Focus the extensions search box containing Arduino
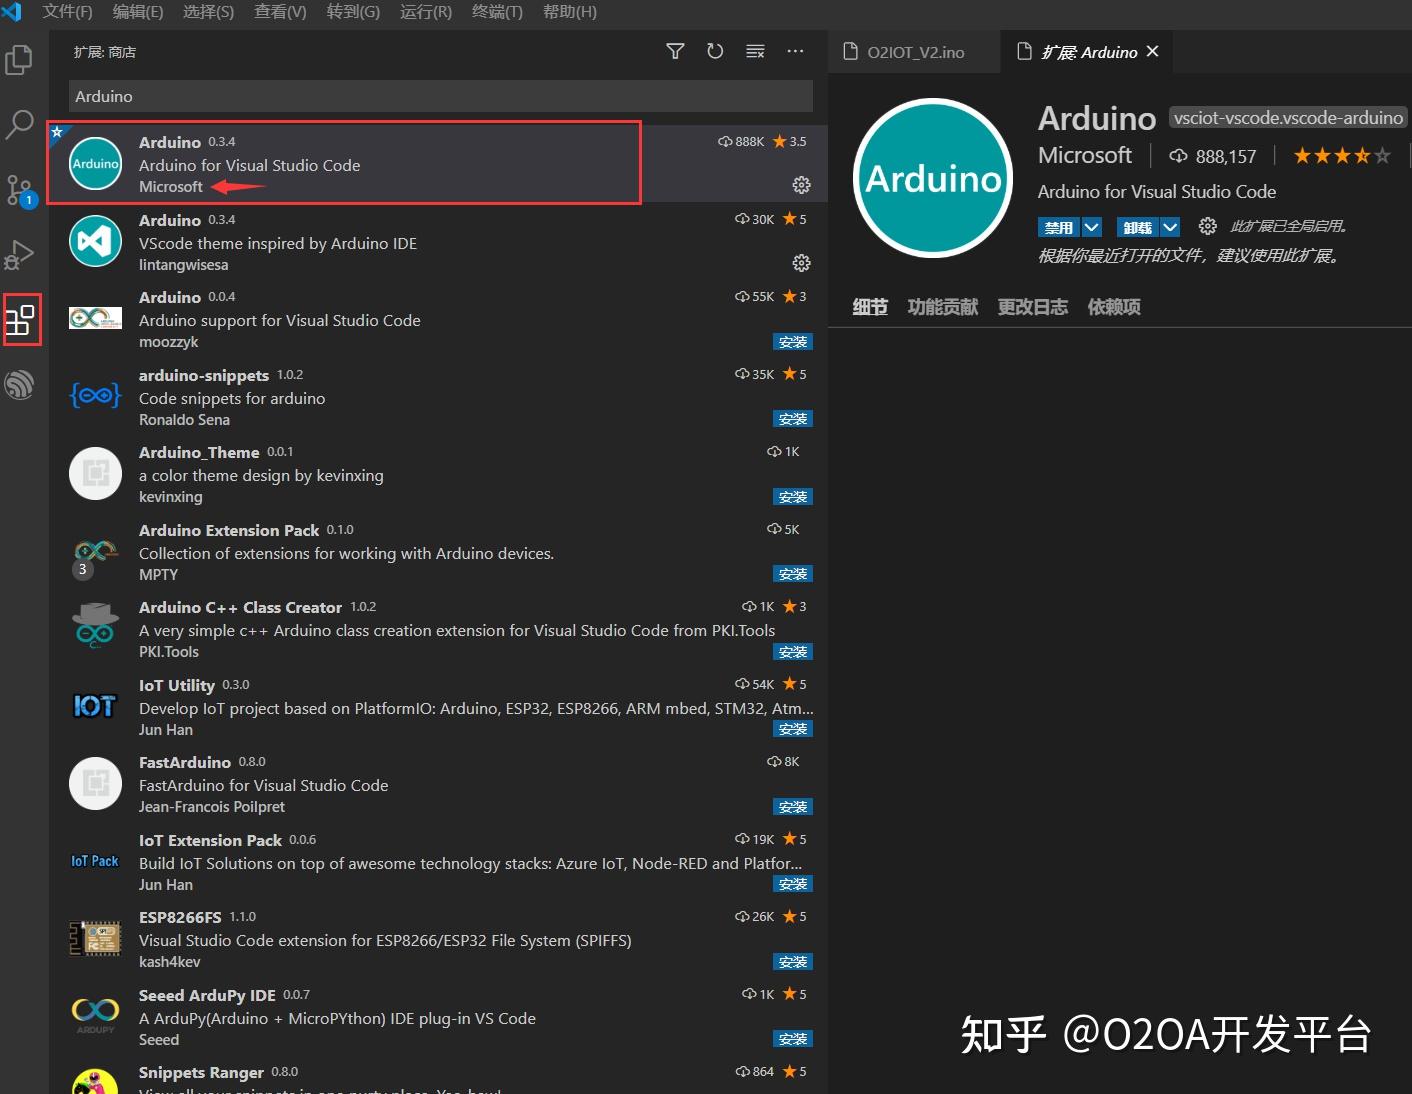Screen dimensions: 1412x1094 pos(441,96)
